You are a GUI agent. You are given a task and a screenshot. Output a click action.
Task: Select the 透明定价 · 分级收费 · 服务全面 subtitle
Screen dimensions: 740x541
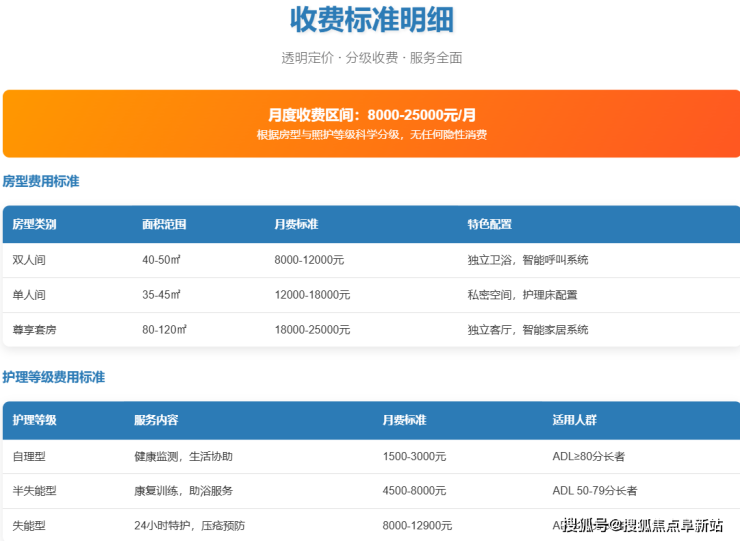coord(371,58)
